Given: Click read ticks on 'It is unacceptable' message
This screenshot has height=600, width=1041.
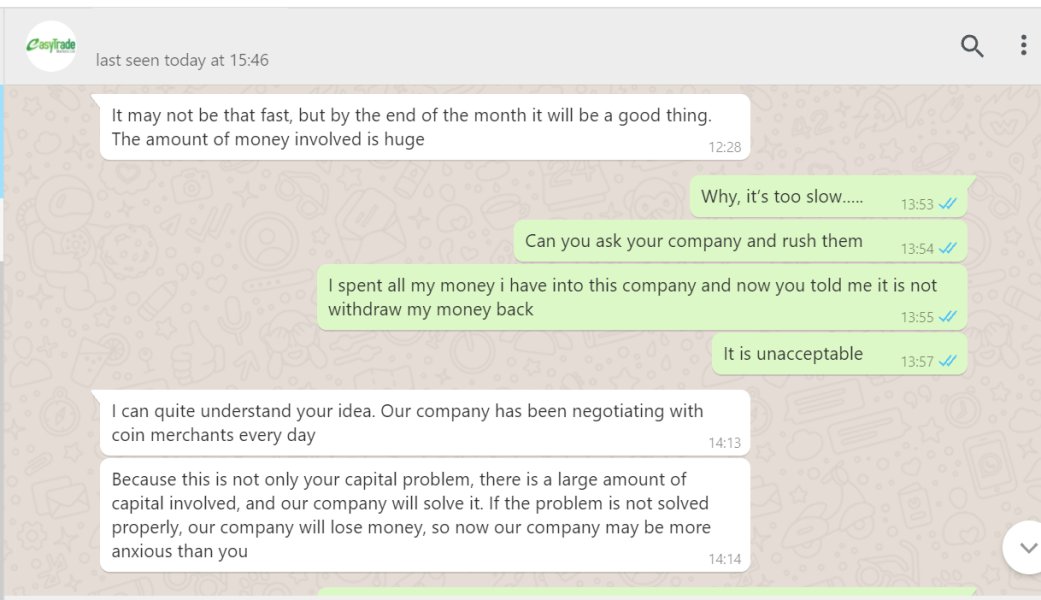Looking at the screenshot, I should [947, 361].
